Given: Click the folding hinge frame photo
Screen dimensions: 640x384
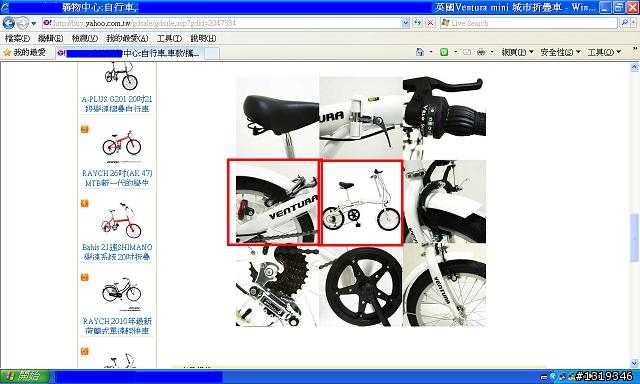Looking at the screenshot, I should point(361,118).
